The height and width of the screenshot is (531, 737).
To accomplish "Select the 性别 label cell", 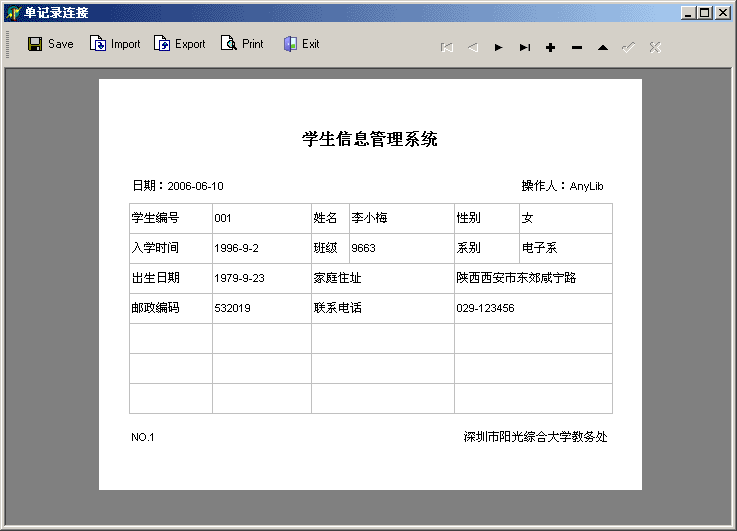I will click(x=487, y=218).
